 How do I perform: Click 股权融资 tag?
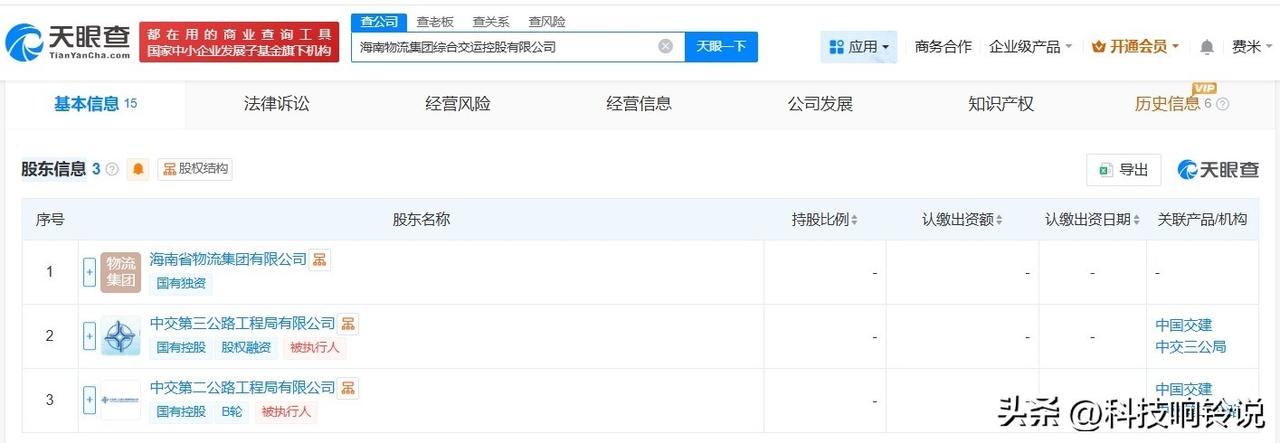(246, 348)
